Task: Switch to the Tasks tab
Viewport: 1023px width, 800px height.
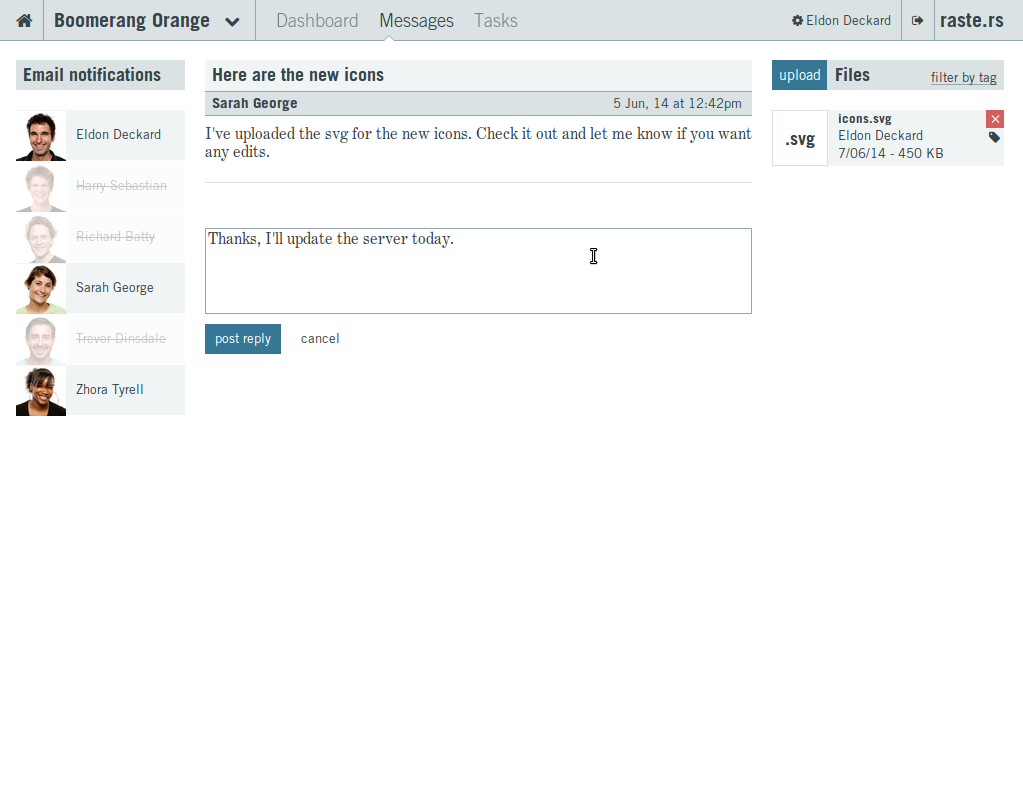Action: [x=496, y=20]
